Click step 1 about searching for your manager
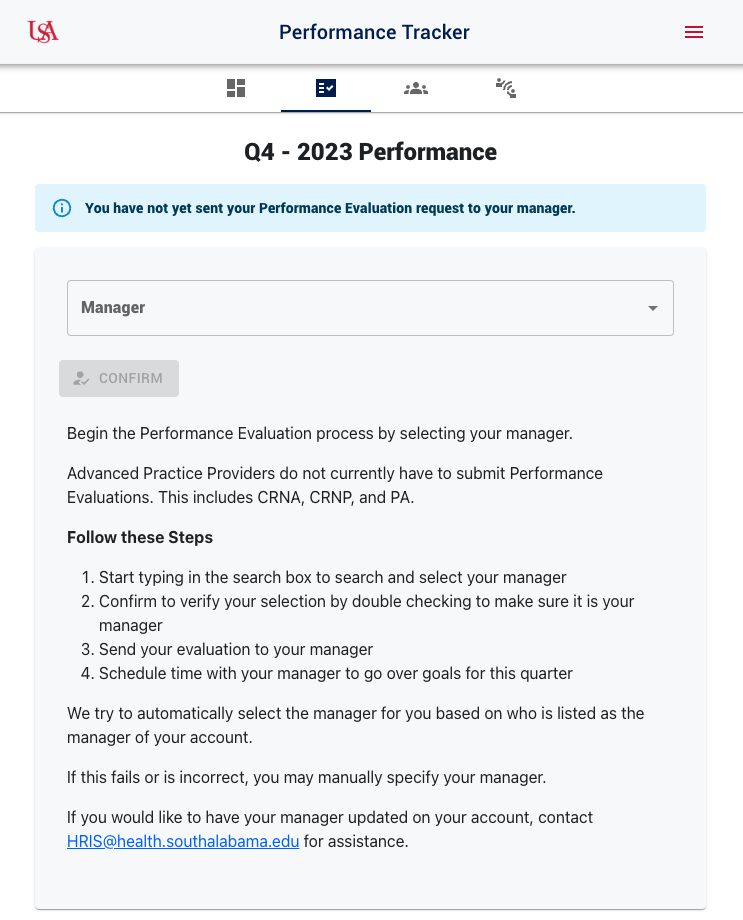Screen dimensions: 743x920 click(x=333, y=577)
